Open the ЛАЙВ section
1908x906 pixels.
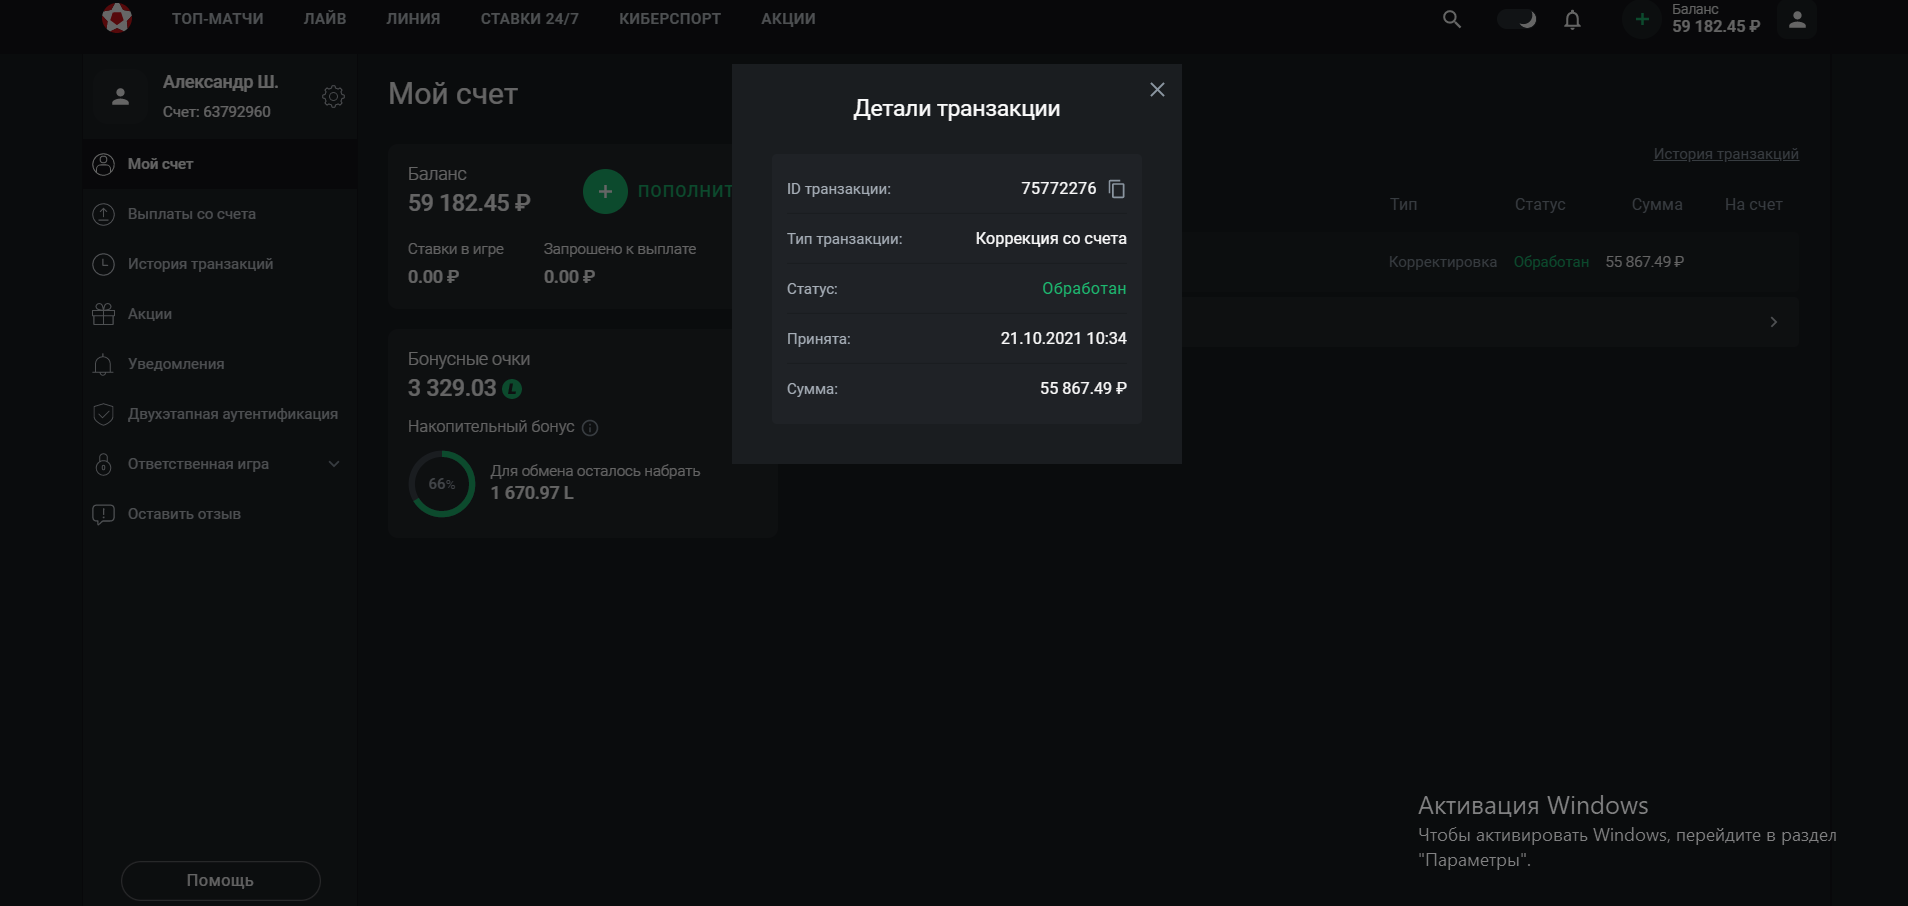[325, 19]
